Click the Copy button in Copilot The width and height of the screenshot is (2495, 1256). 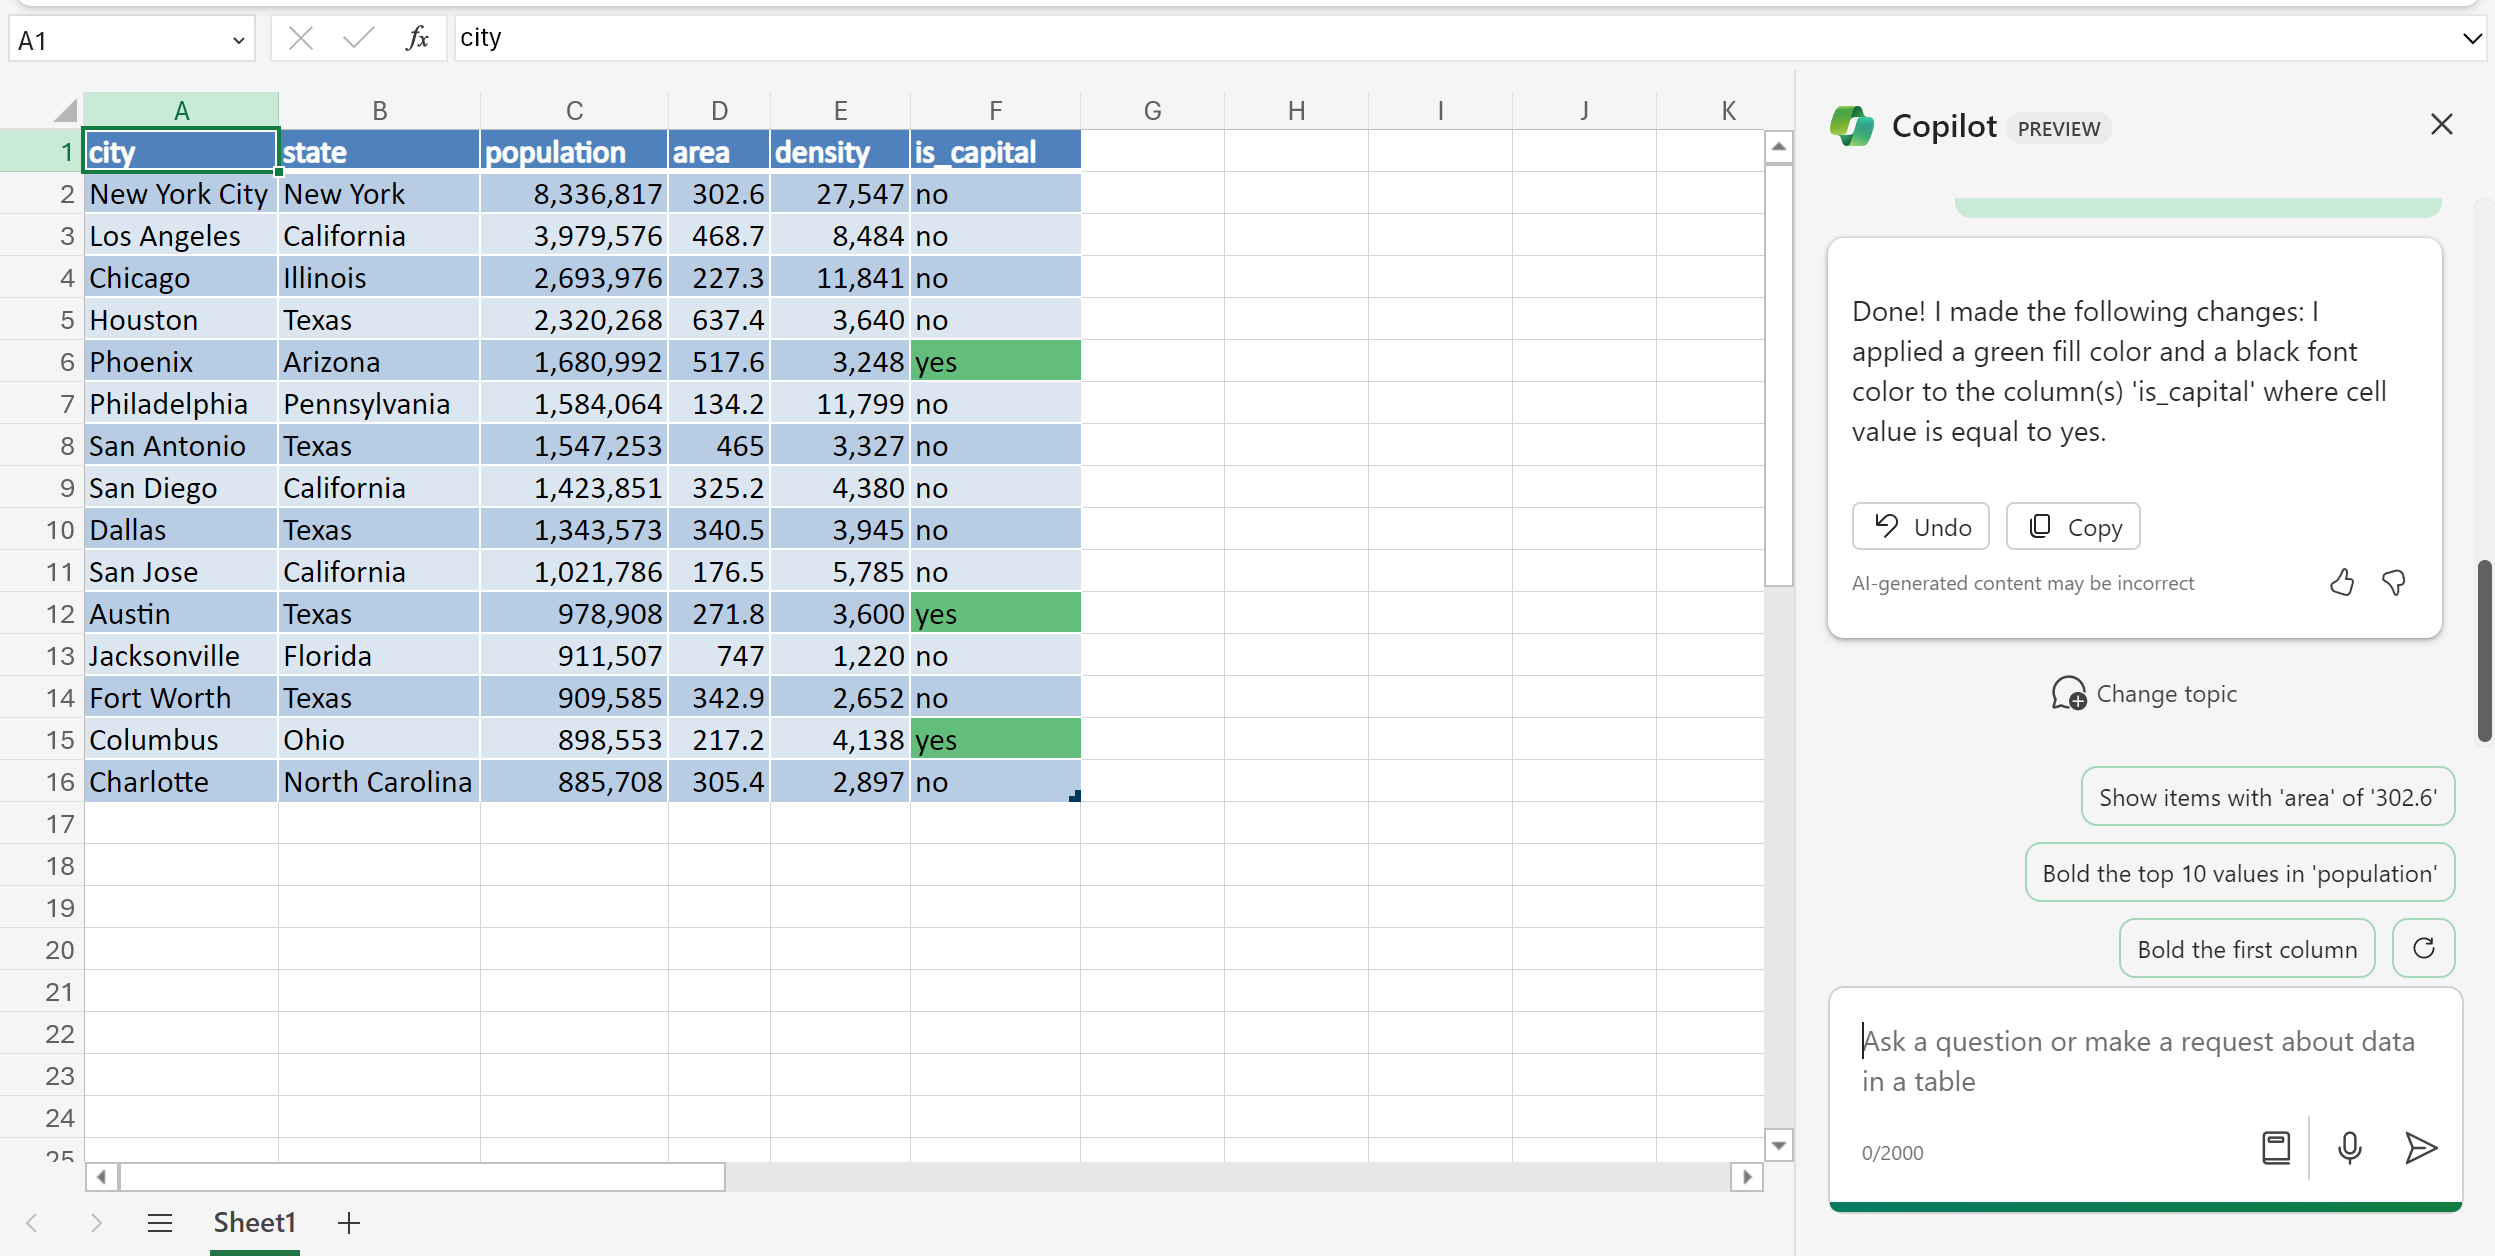pyautogui.click(x=2073, y=527)
